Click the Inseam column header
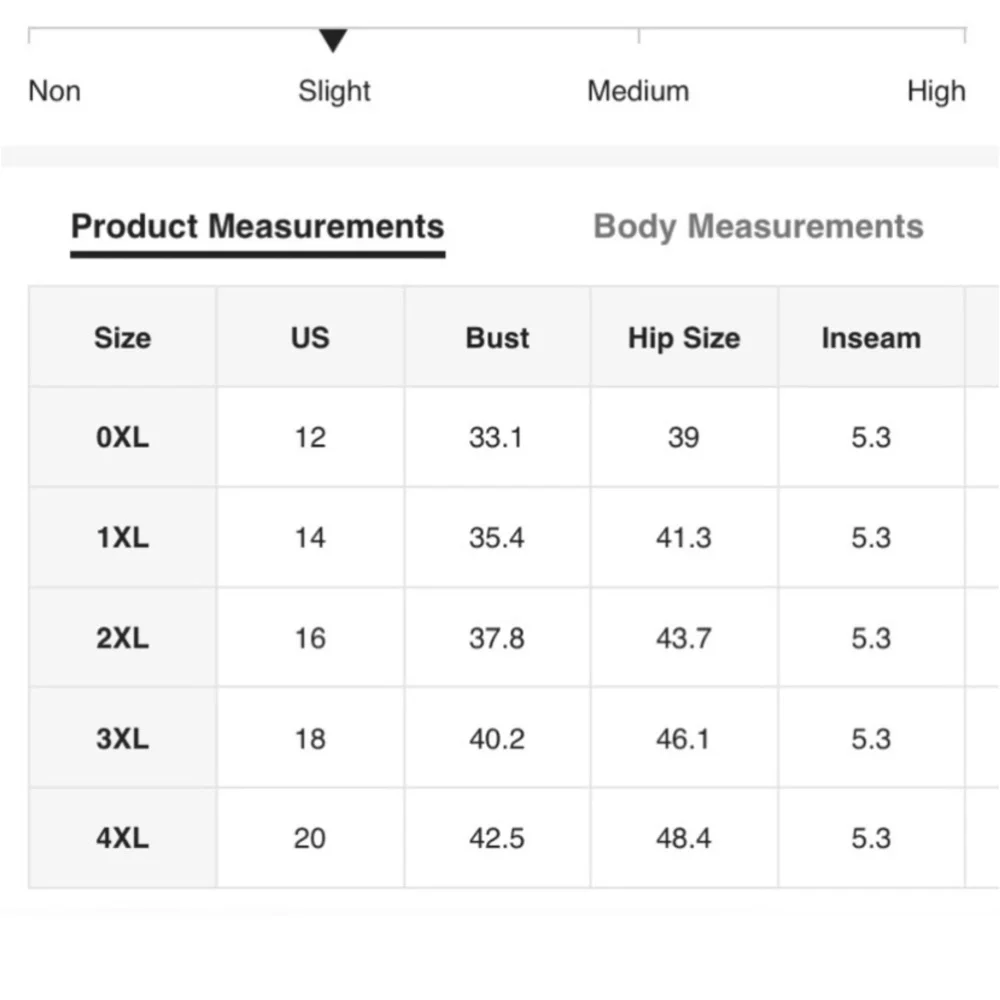The height and width of the screenshot is (1000, 1000). click(x=871, y=338)
